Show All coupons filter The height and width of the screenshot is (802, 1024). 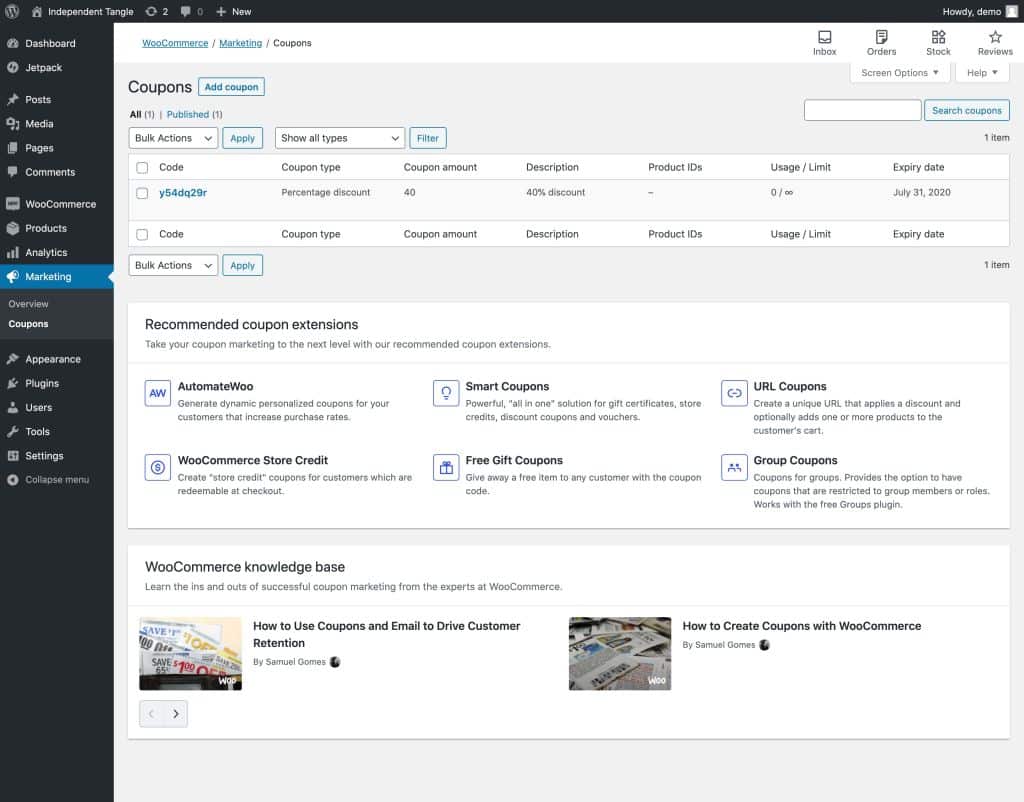coord(135,114)
